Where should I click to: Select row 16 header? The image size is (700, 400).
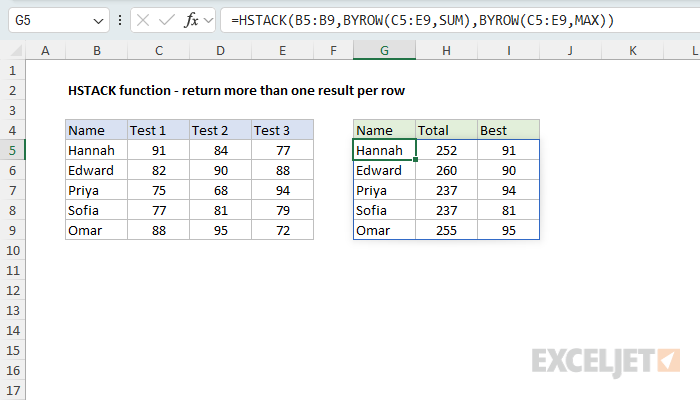pos(12,371)
